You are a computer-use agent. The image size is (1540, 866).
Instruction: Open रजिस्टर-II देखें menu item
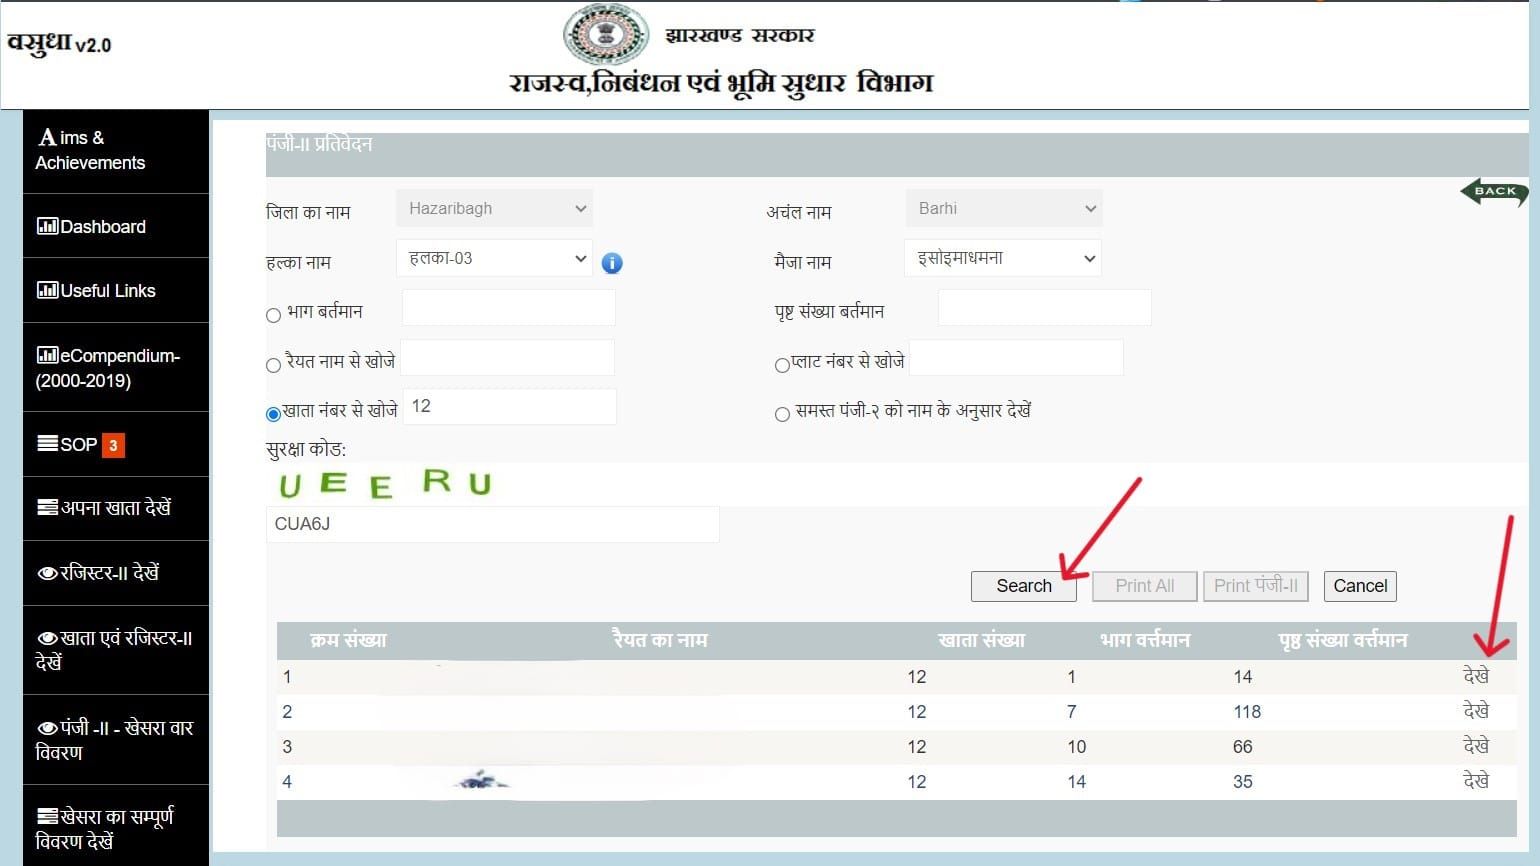(116, 573)
